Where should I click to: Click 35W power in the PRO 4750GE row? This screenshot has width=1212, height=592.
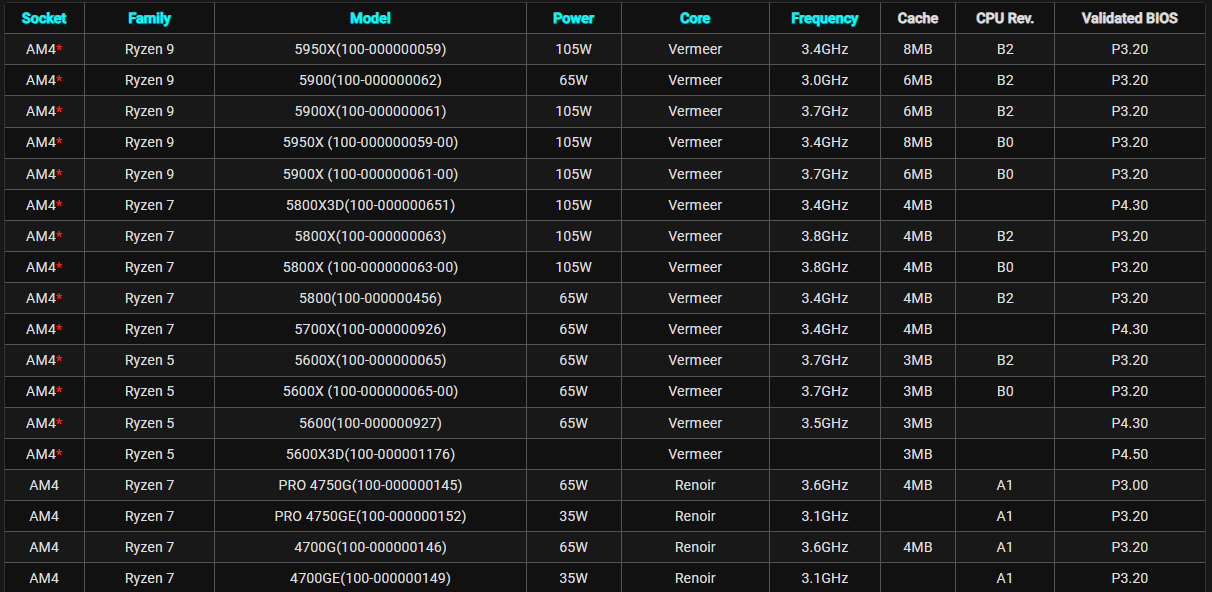click(x=574, y=516)
